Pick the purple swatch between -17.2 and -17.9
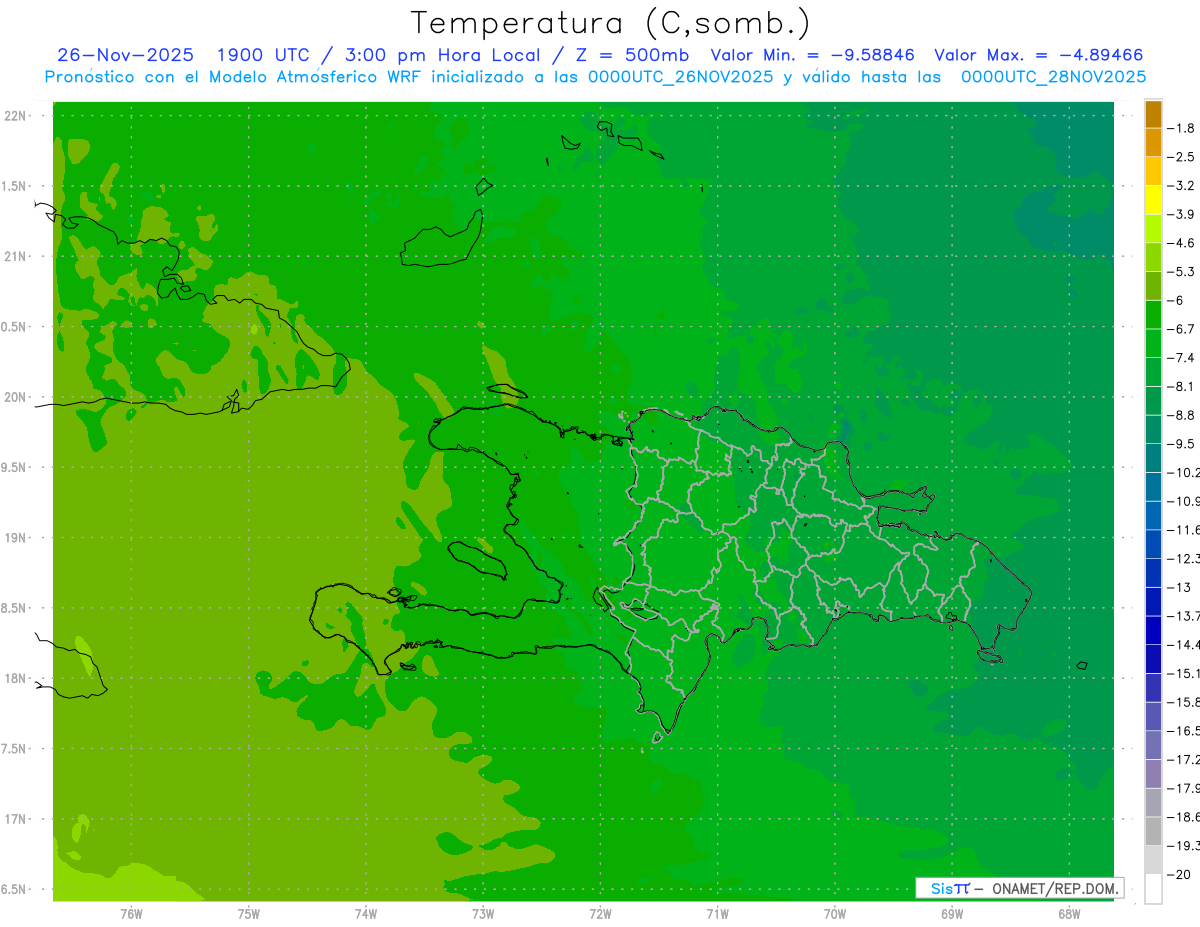Image resolution: width=1200 pixels, height=927 pixels. (x=1153, y=774)
